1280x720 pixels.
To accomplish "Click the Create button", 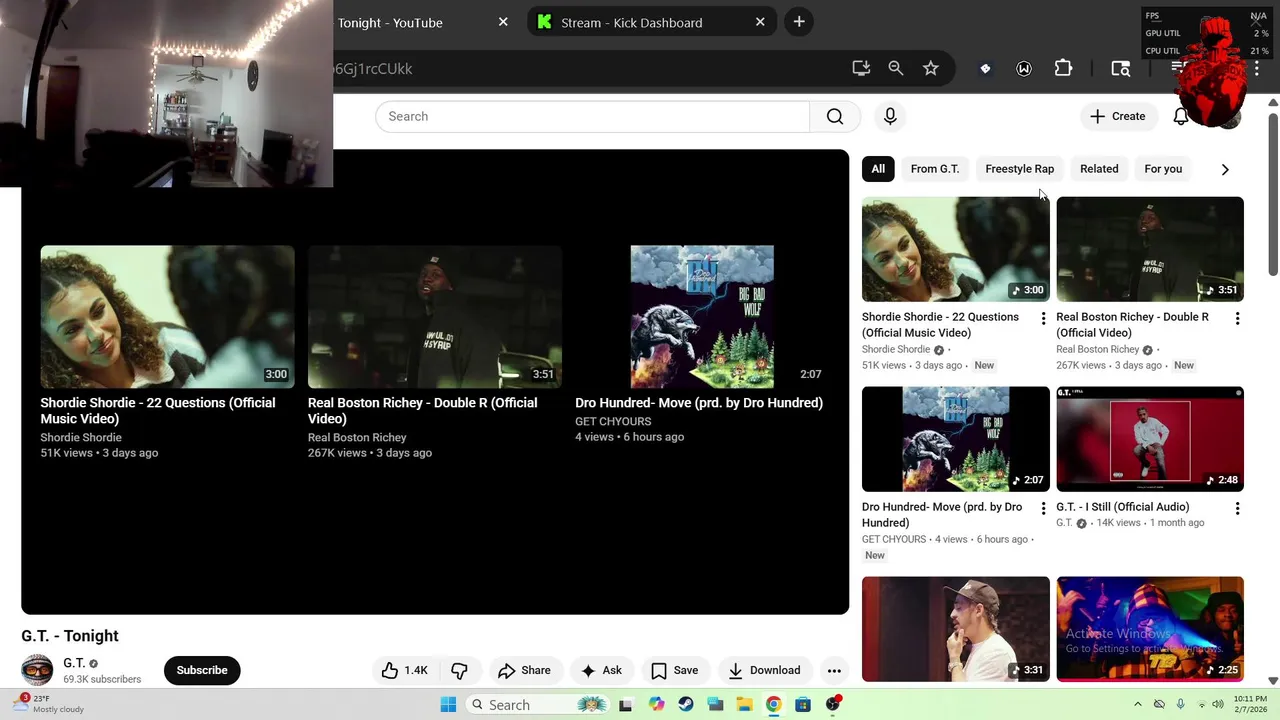I will click(x=1118, y=116).
